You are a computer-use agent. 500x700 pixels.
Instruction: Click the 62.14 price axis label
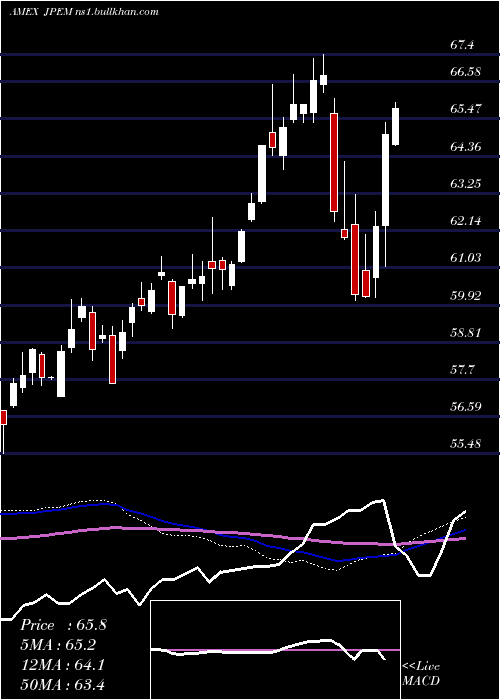click(x=466, y=220)
